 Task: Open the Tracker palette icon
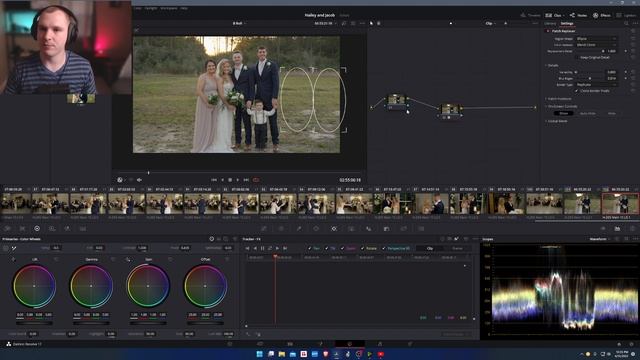pyautogui.click(x=334, y=229)
